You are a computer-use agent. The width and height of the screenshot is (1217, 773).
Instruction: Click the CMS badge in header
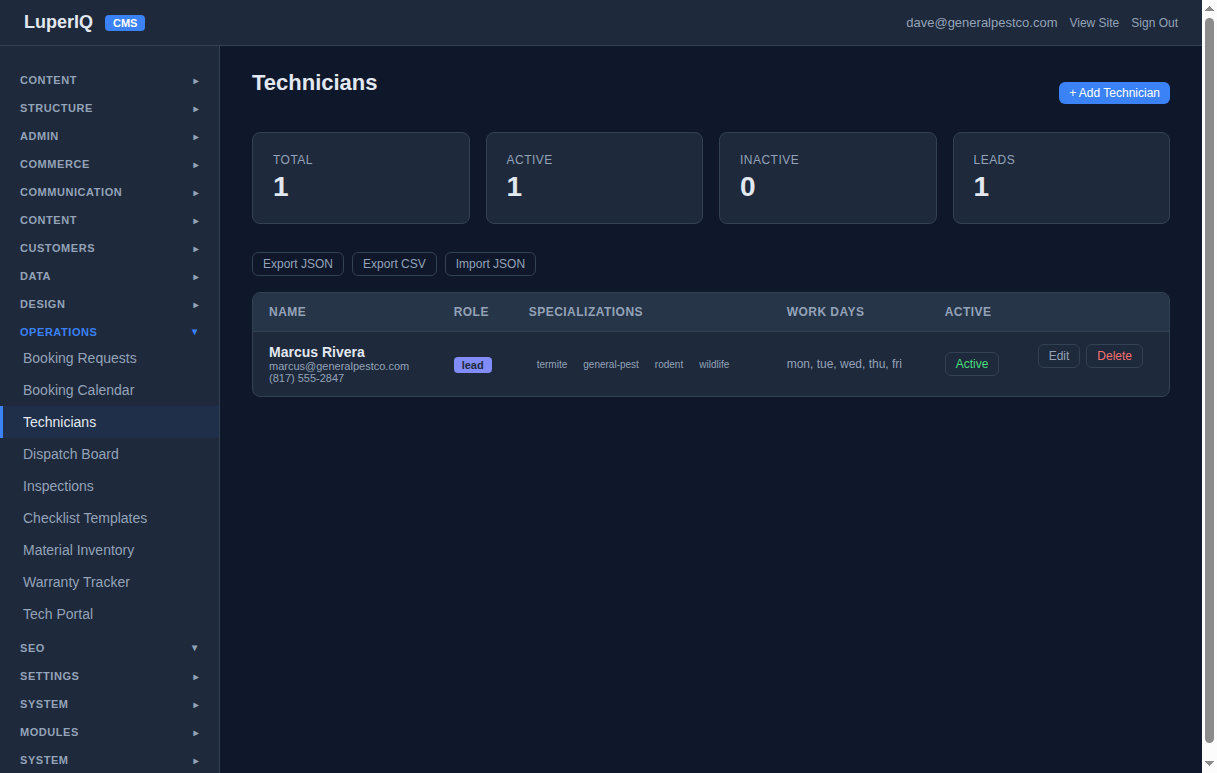(125, 23)
